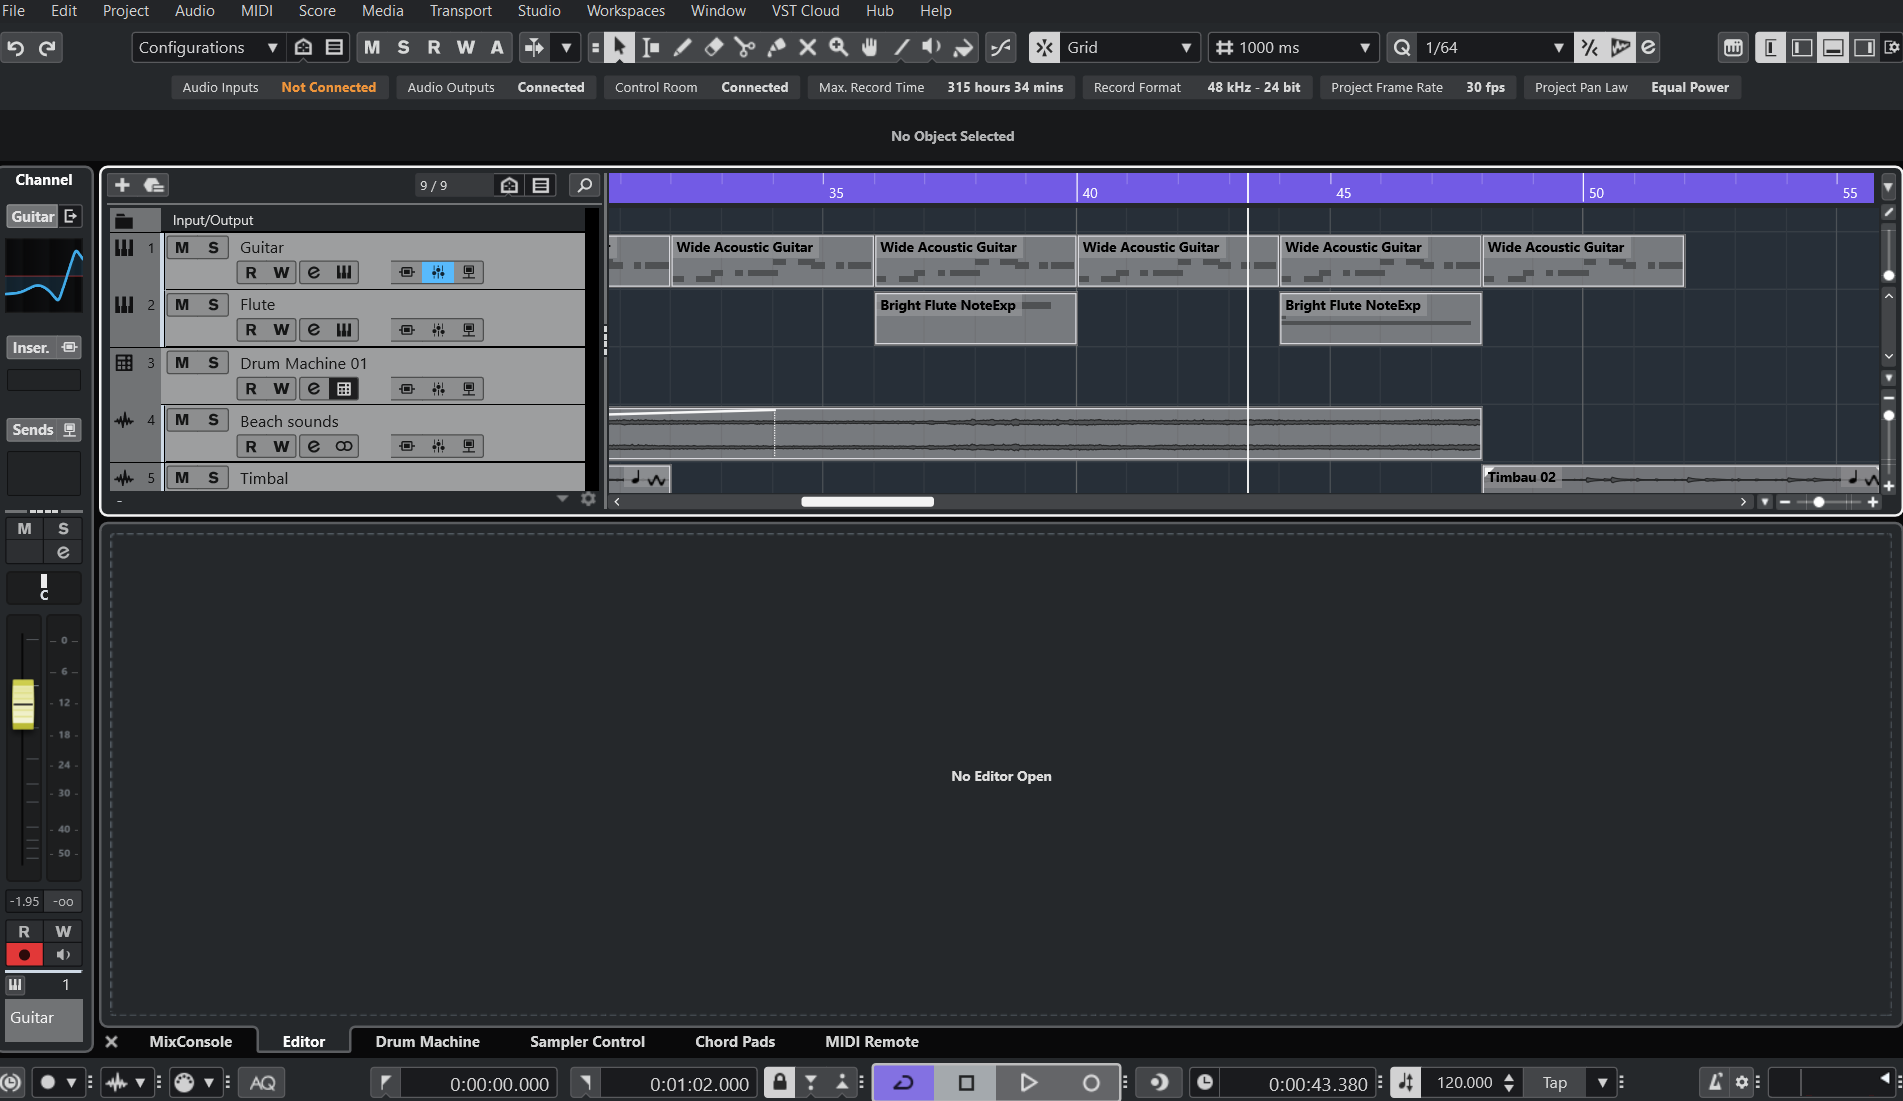The image size is (1903, 1101).
Task: Start playback with the Play button
Action: pos(1028,1082)
